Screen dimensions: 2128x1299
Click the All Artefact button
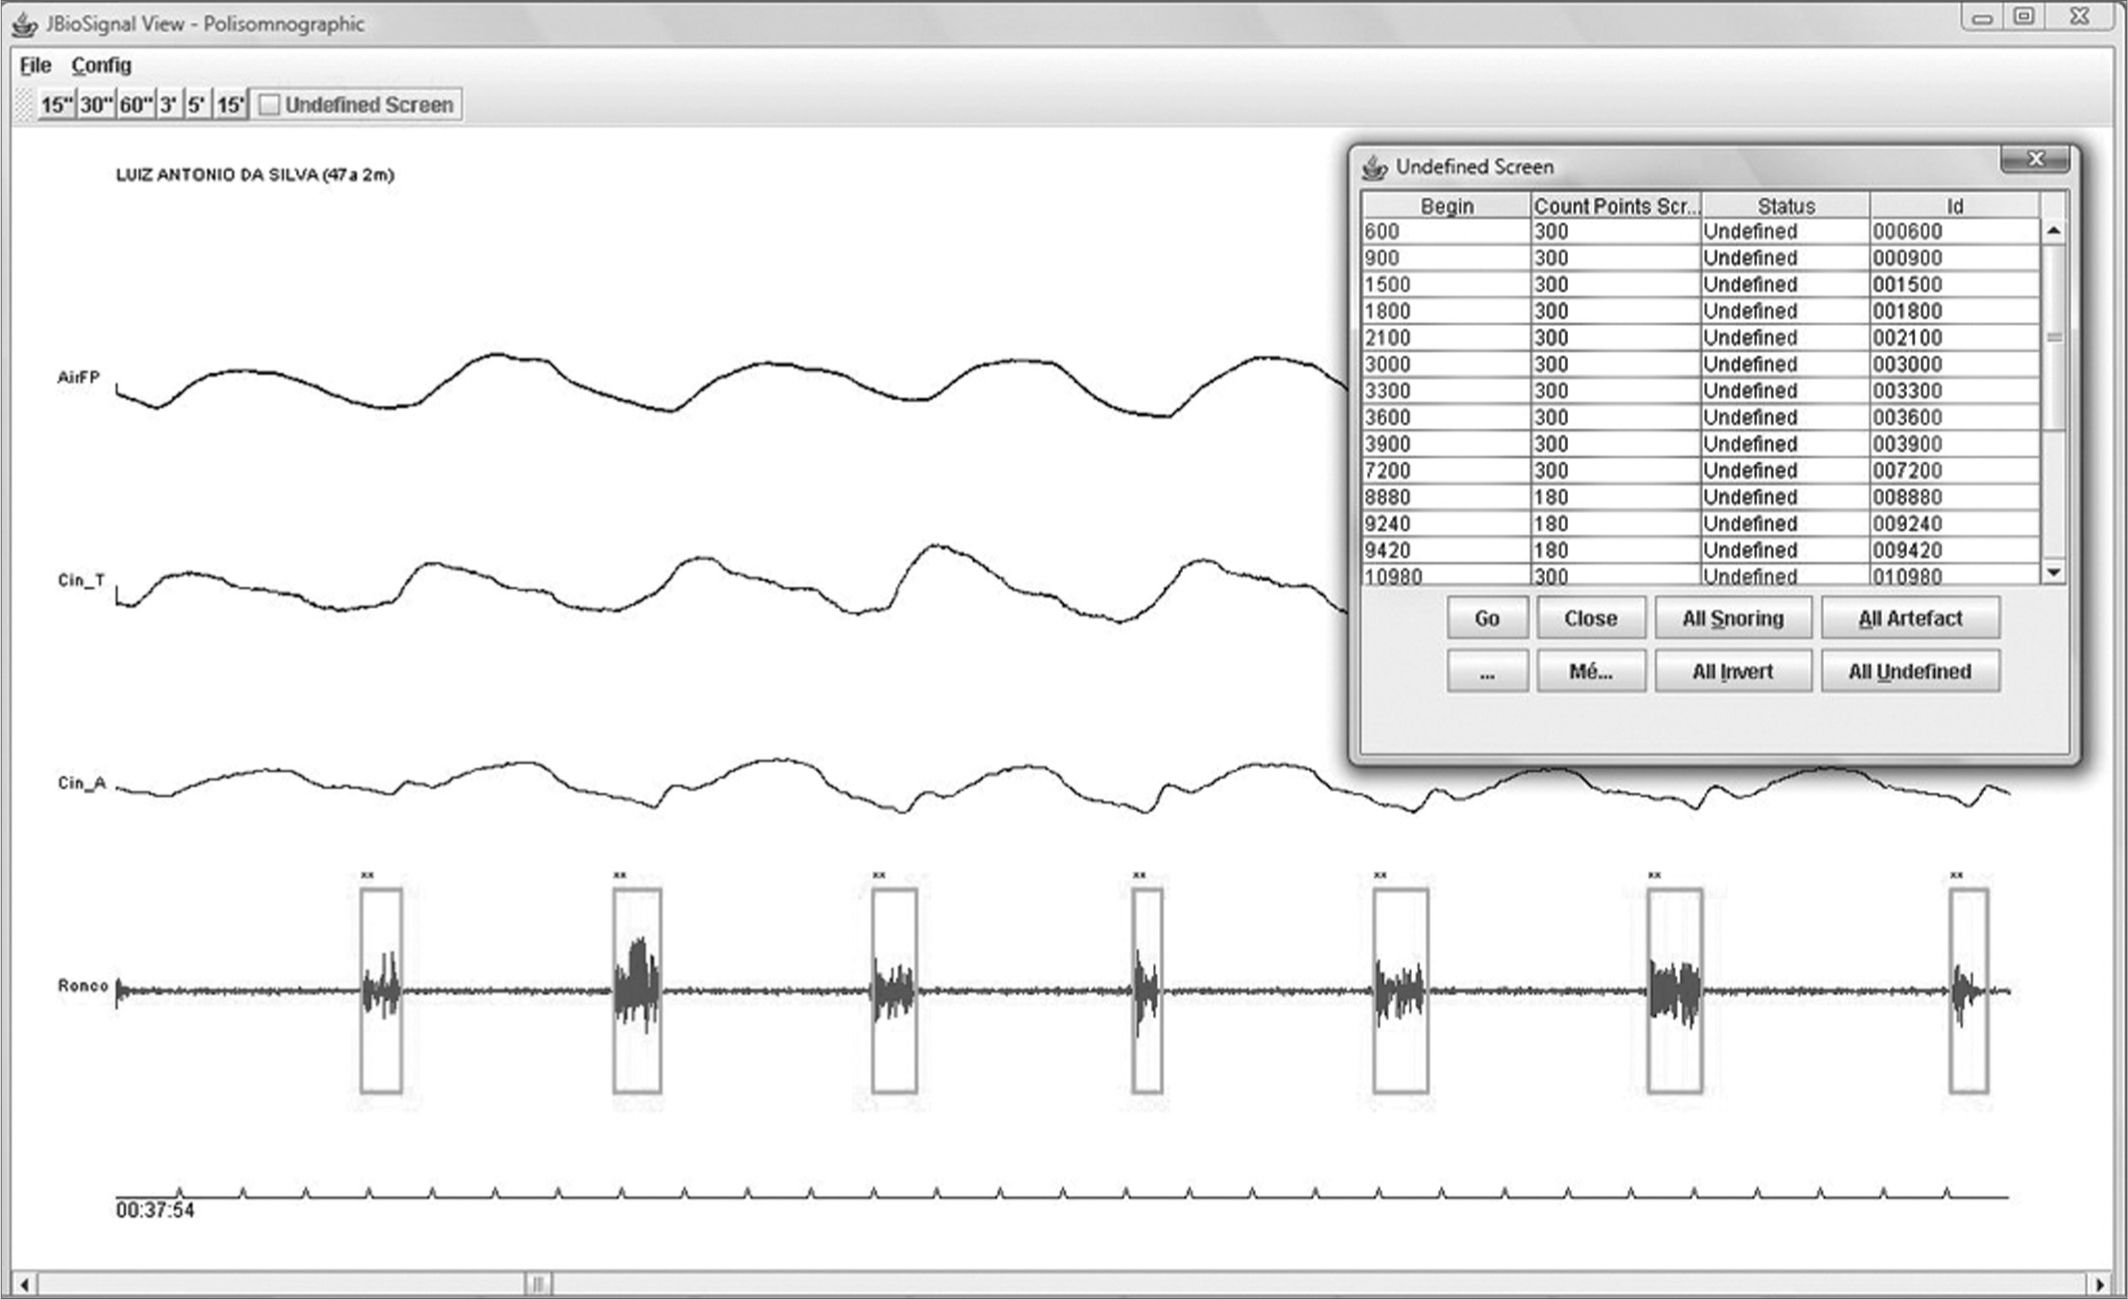1910,618
